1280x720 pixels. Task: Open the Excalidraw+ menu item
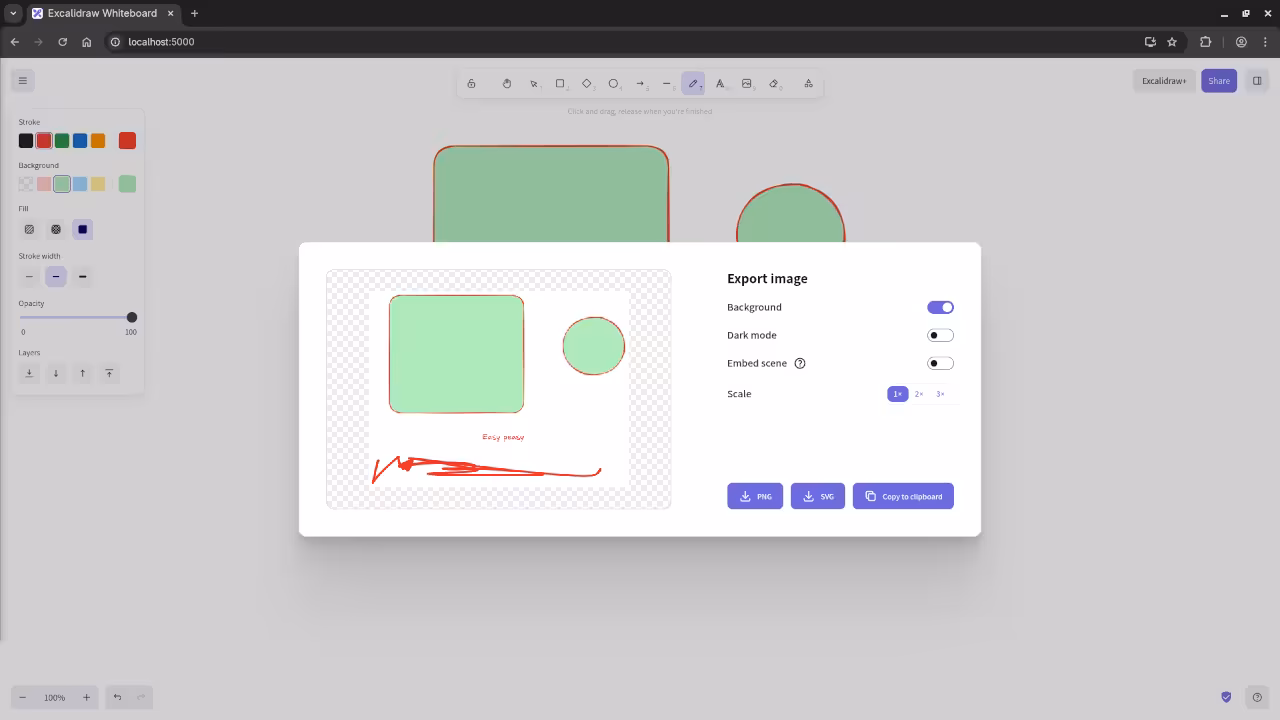coord(1163,80)
